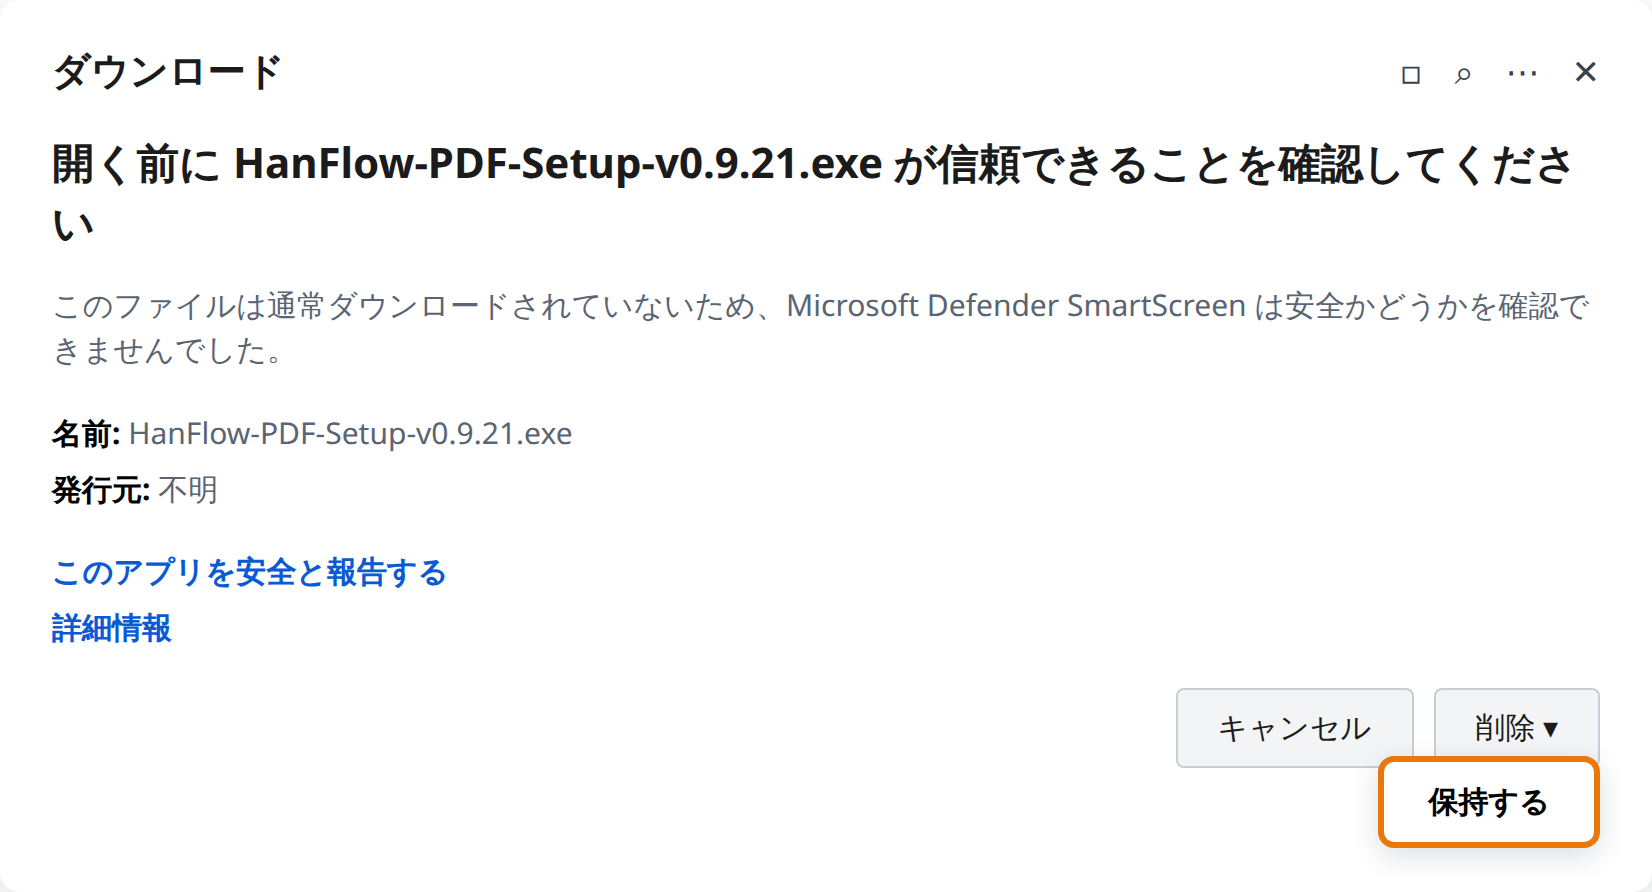1652x892 pixels.
Task: Click このファイルは通常 at the description start
Action: pyautogui.click(x=189, y=306)
